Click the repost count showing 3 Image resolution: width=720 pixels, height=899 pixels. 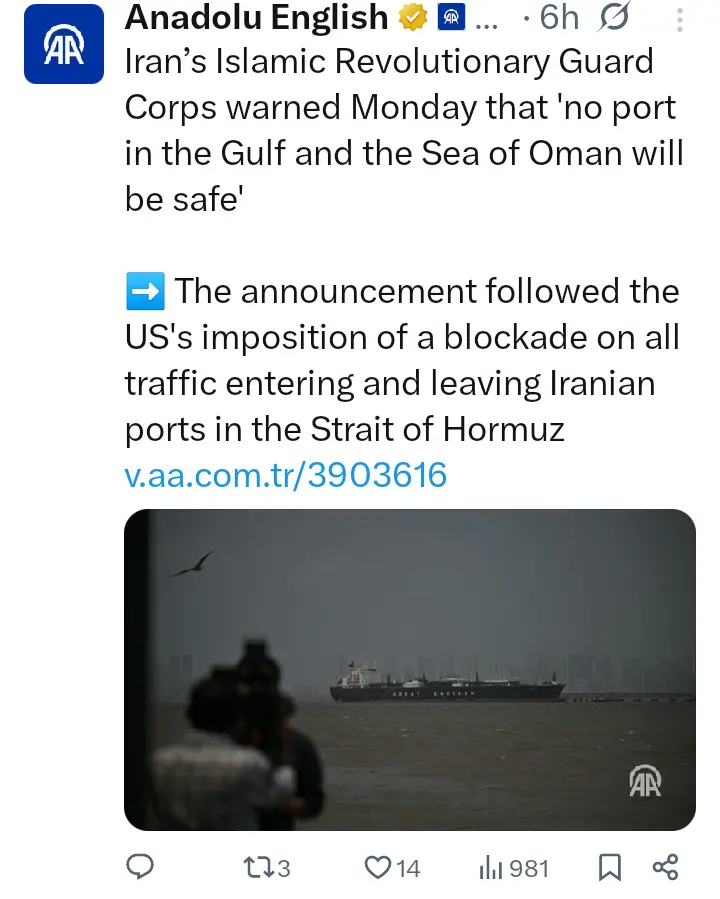(284, 868)
